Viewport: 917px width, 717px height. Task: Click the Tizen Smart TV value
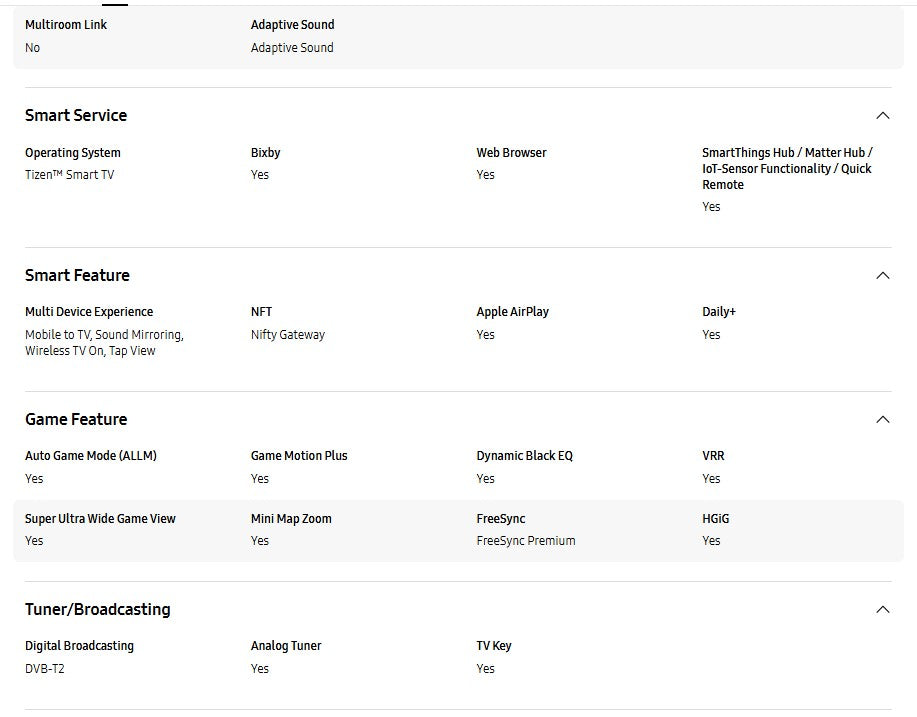pyautogui.click(x=69, y=175)
